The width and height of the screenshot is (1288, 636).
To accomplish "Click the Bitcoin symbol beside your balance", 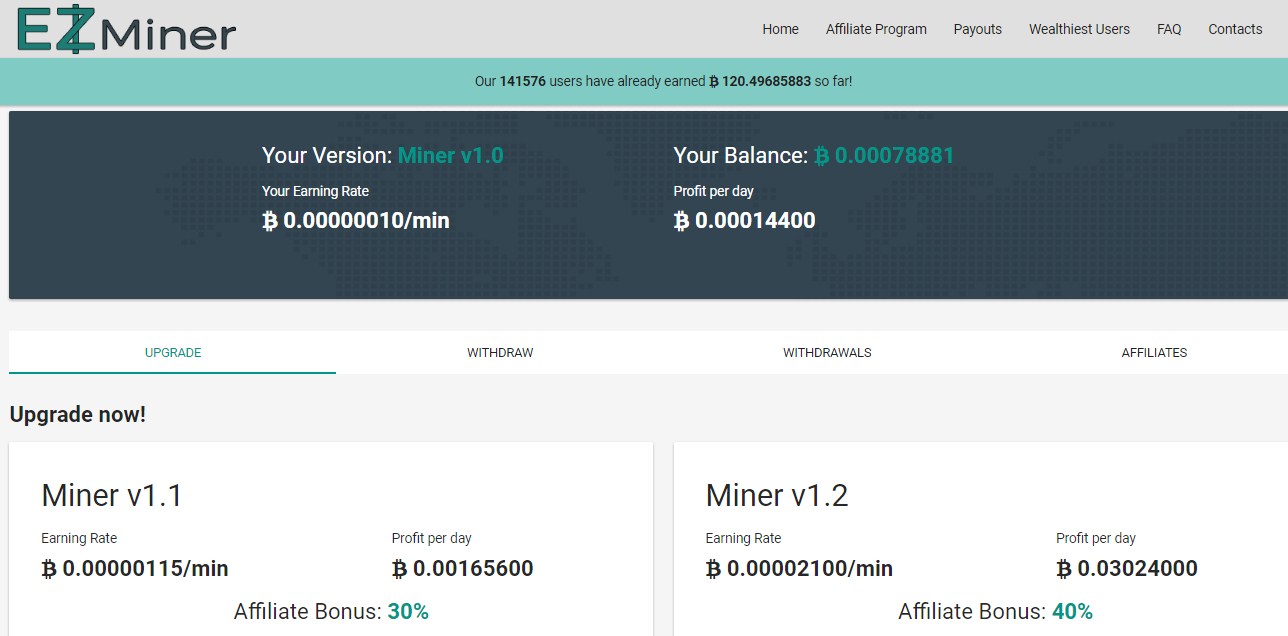I will tap(821, 156).
